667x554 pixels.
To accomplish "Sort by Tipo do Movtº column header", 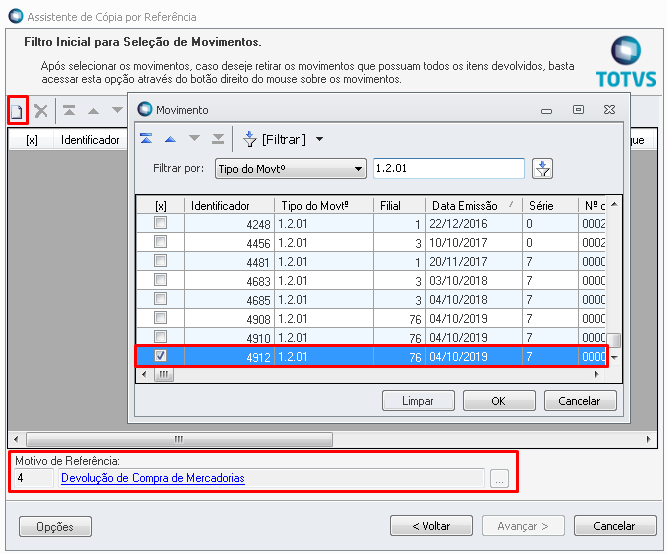I will pos(324,206).
